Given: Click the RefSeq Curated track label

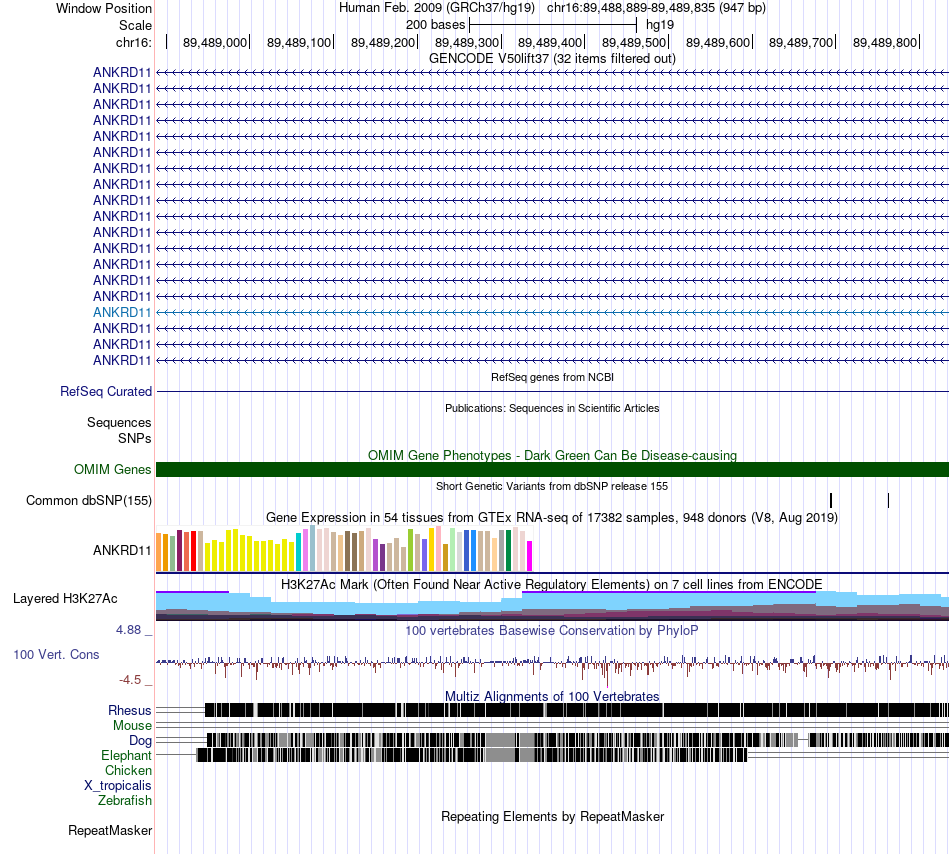Looking at the screenshot, I should [105, 392].
